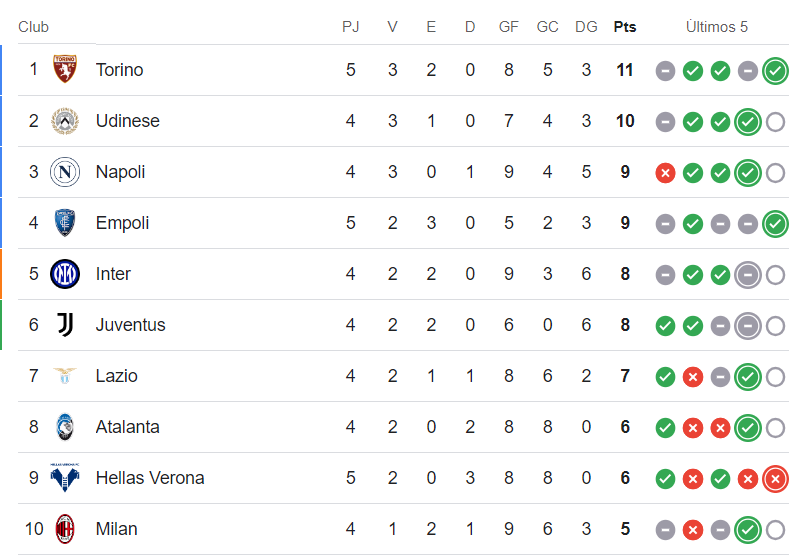The height and width of the screenshot is (557, 792).
Task: Click the Lazio eagle crest icon
Action: 65,376
